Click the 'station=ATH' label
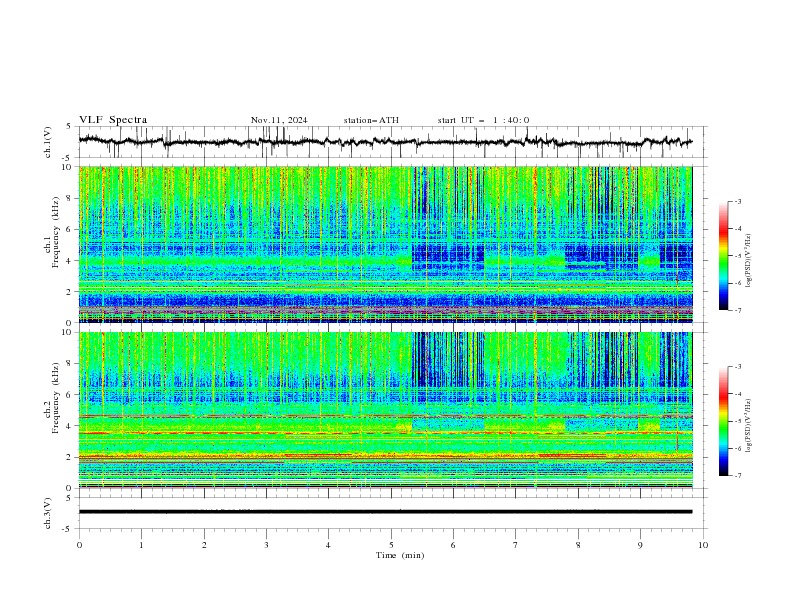This screenshot has width=792, height=612. [371, 120]
